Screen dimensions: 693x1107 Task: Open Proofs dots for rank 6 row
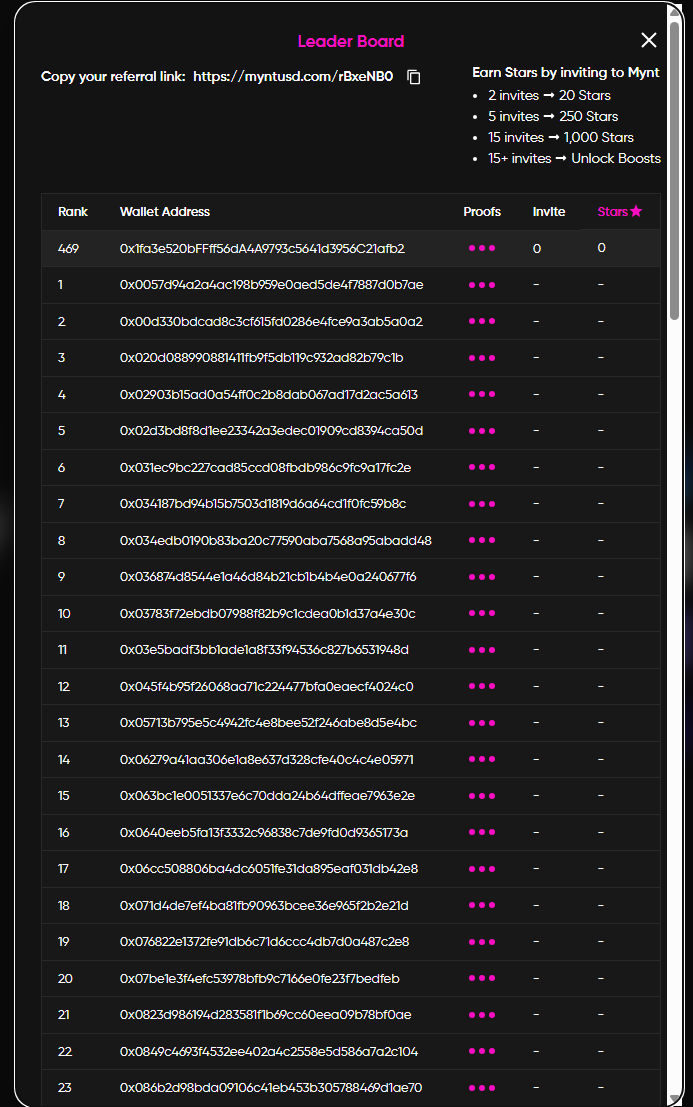click(482, 467)
